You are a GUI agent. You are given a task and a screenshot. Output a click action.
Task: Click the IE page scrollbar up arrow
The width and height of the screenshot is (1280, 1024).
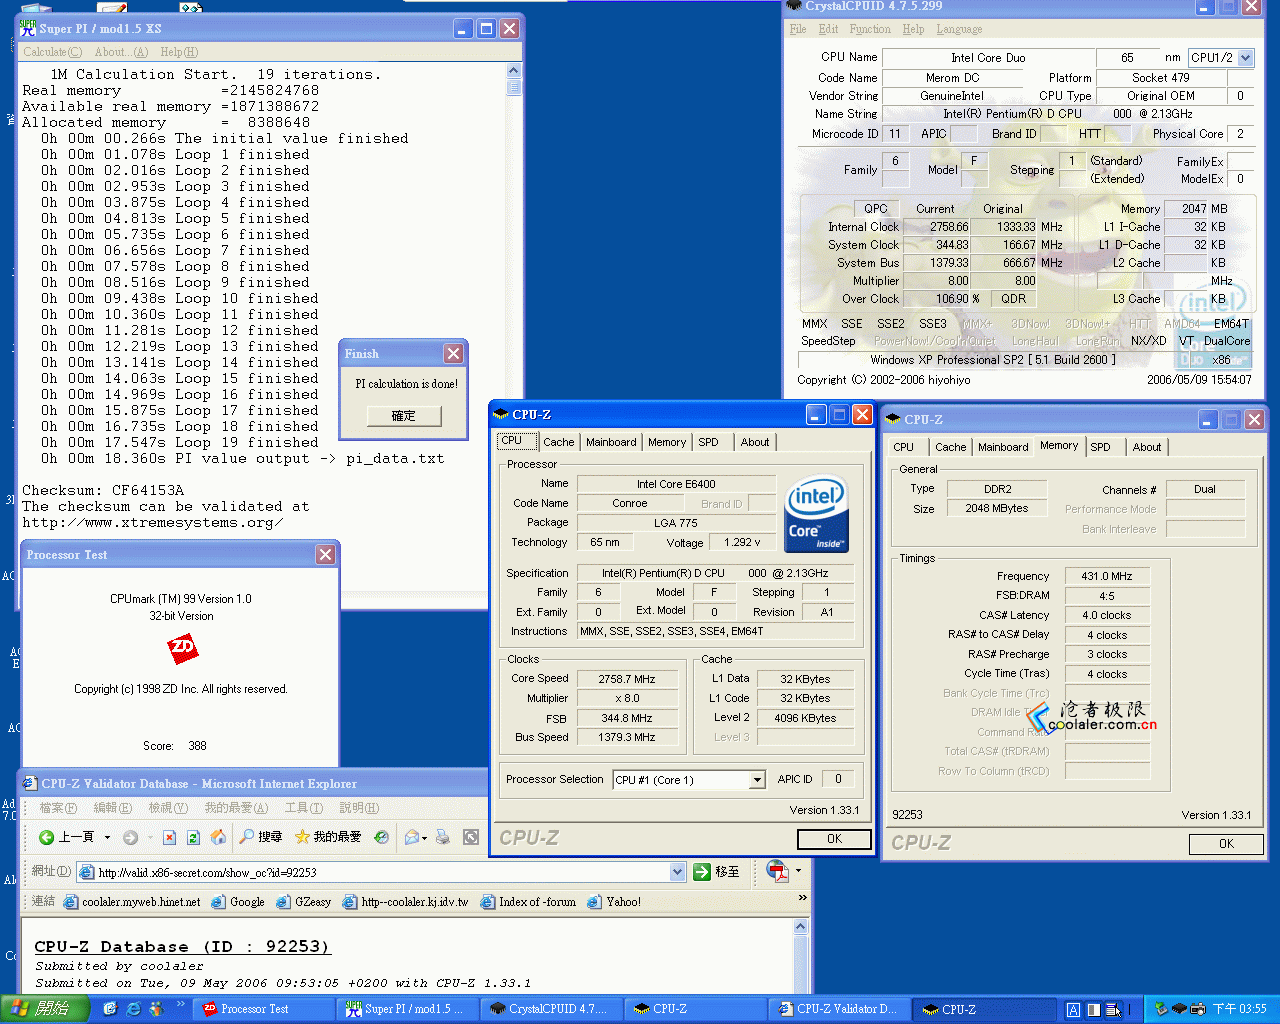pos(800,927)
